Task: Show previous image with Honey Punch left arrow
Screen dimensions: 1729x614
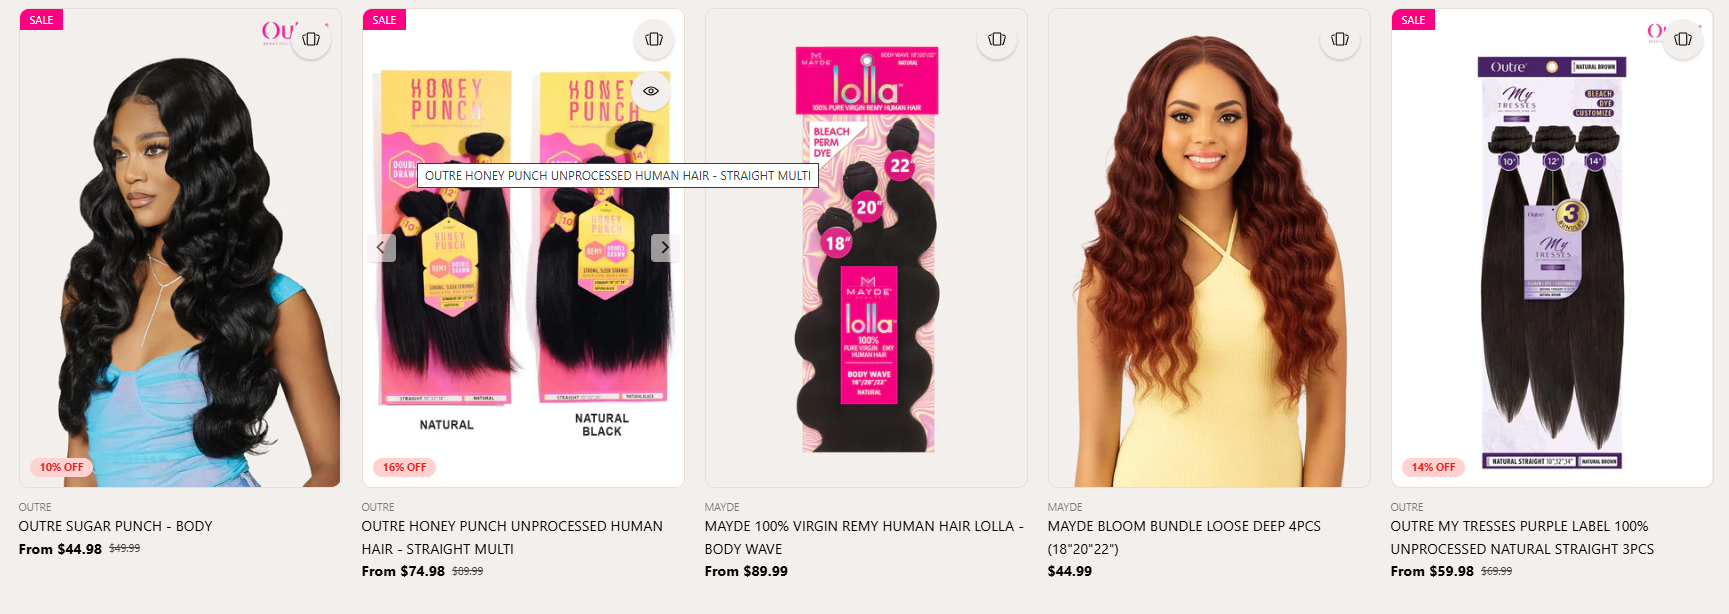Action: pyautogui.click(x=381, y=247)
